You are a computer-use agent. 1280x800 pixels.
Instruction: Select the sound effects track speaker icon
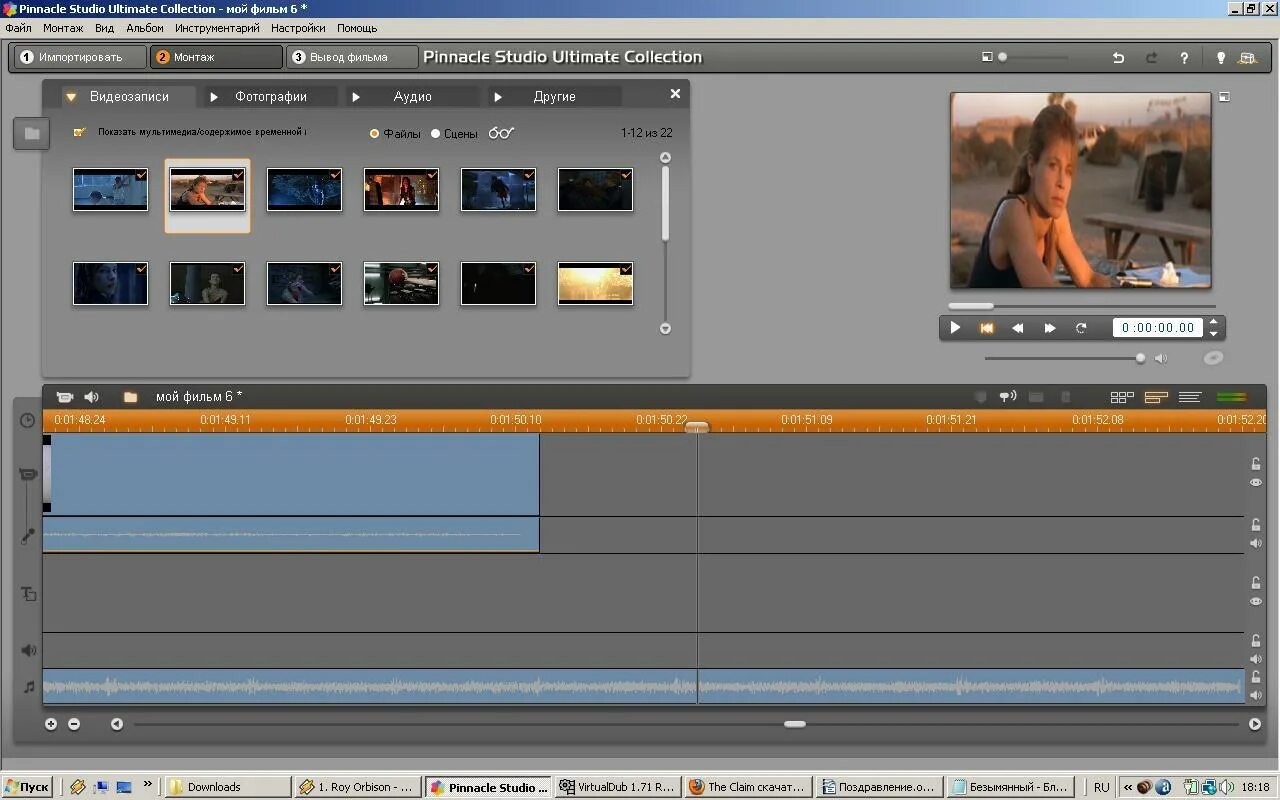(28, 651)
